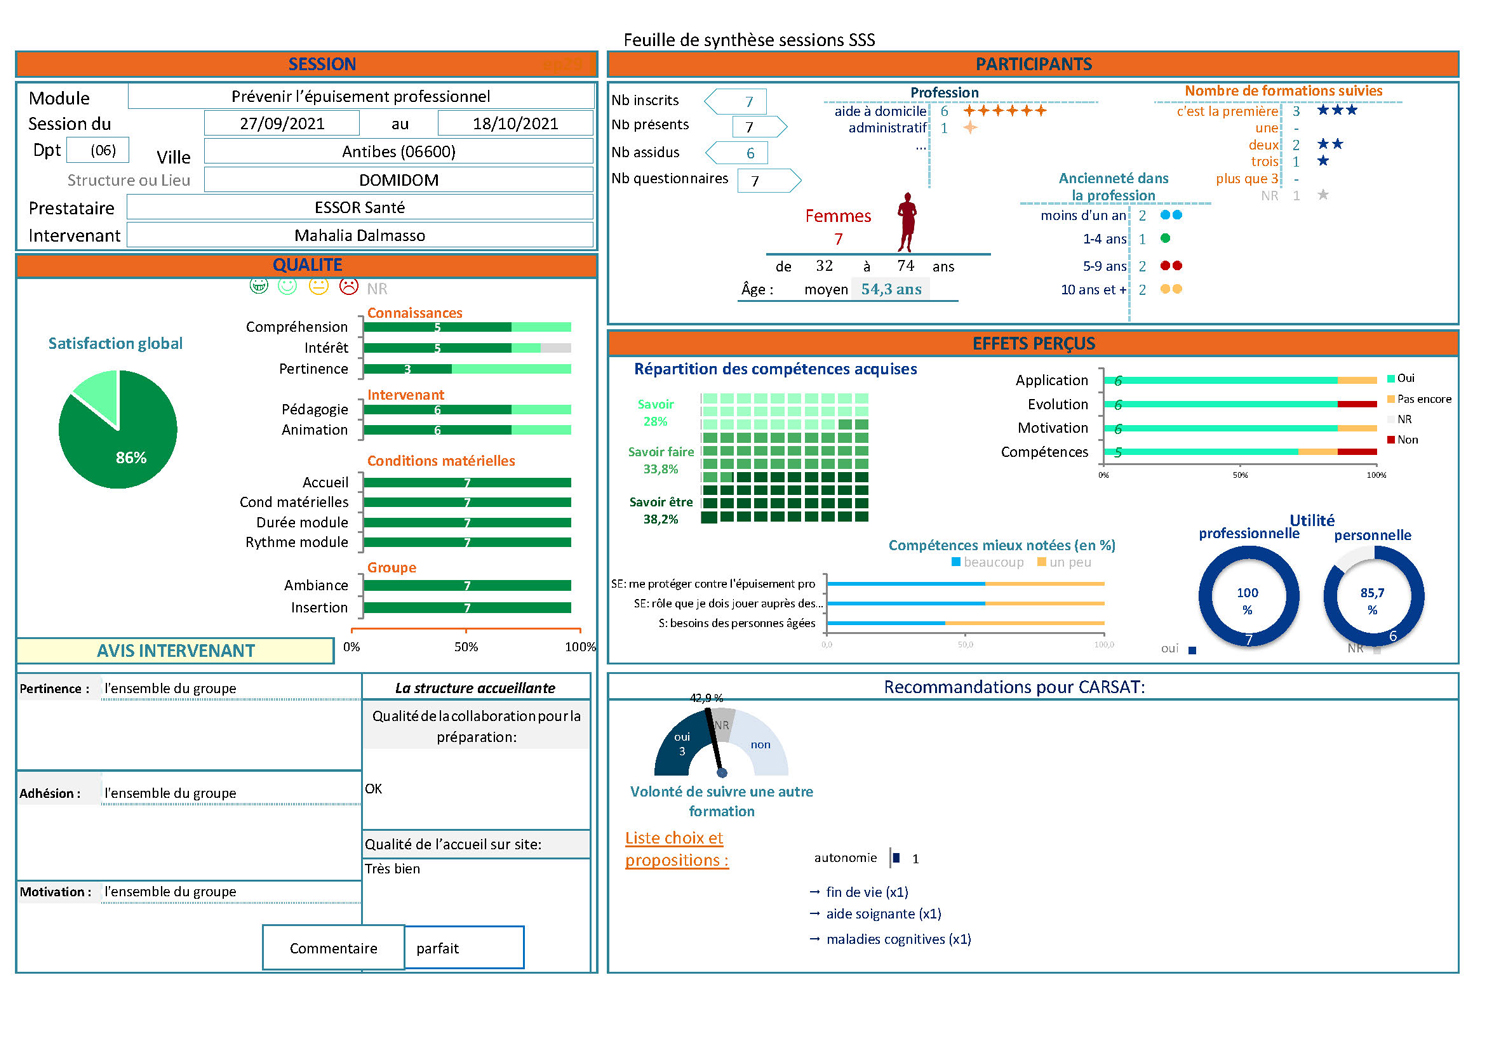1500x1061 pixels.
Task: Click the professionnelle 100 % donut chart
Action: tap(1249, 597)
